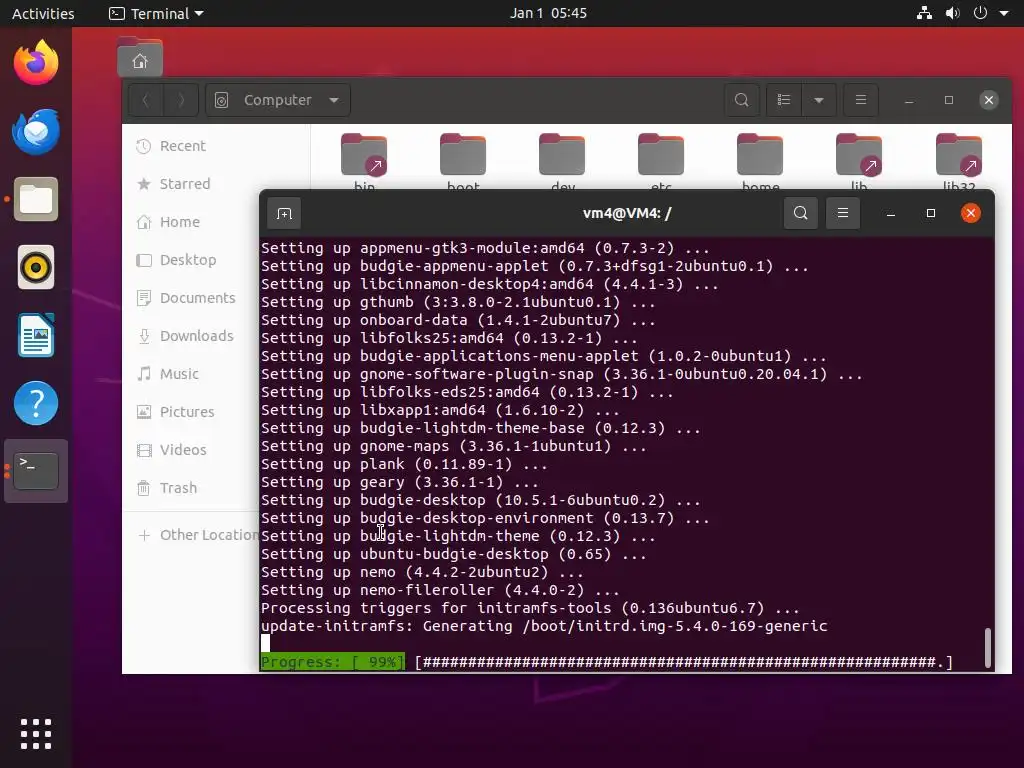Open a new terminal tab
The image size is (1024, 768).
[284, 214]
